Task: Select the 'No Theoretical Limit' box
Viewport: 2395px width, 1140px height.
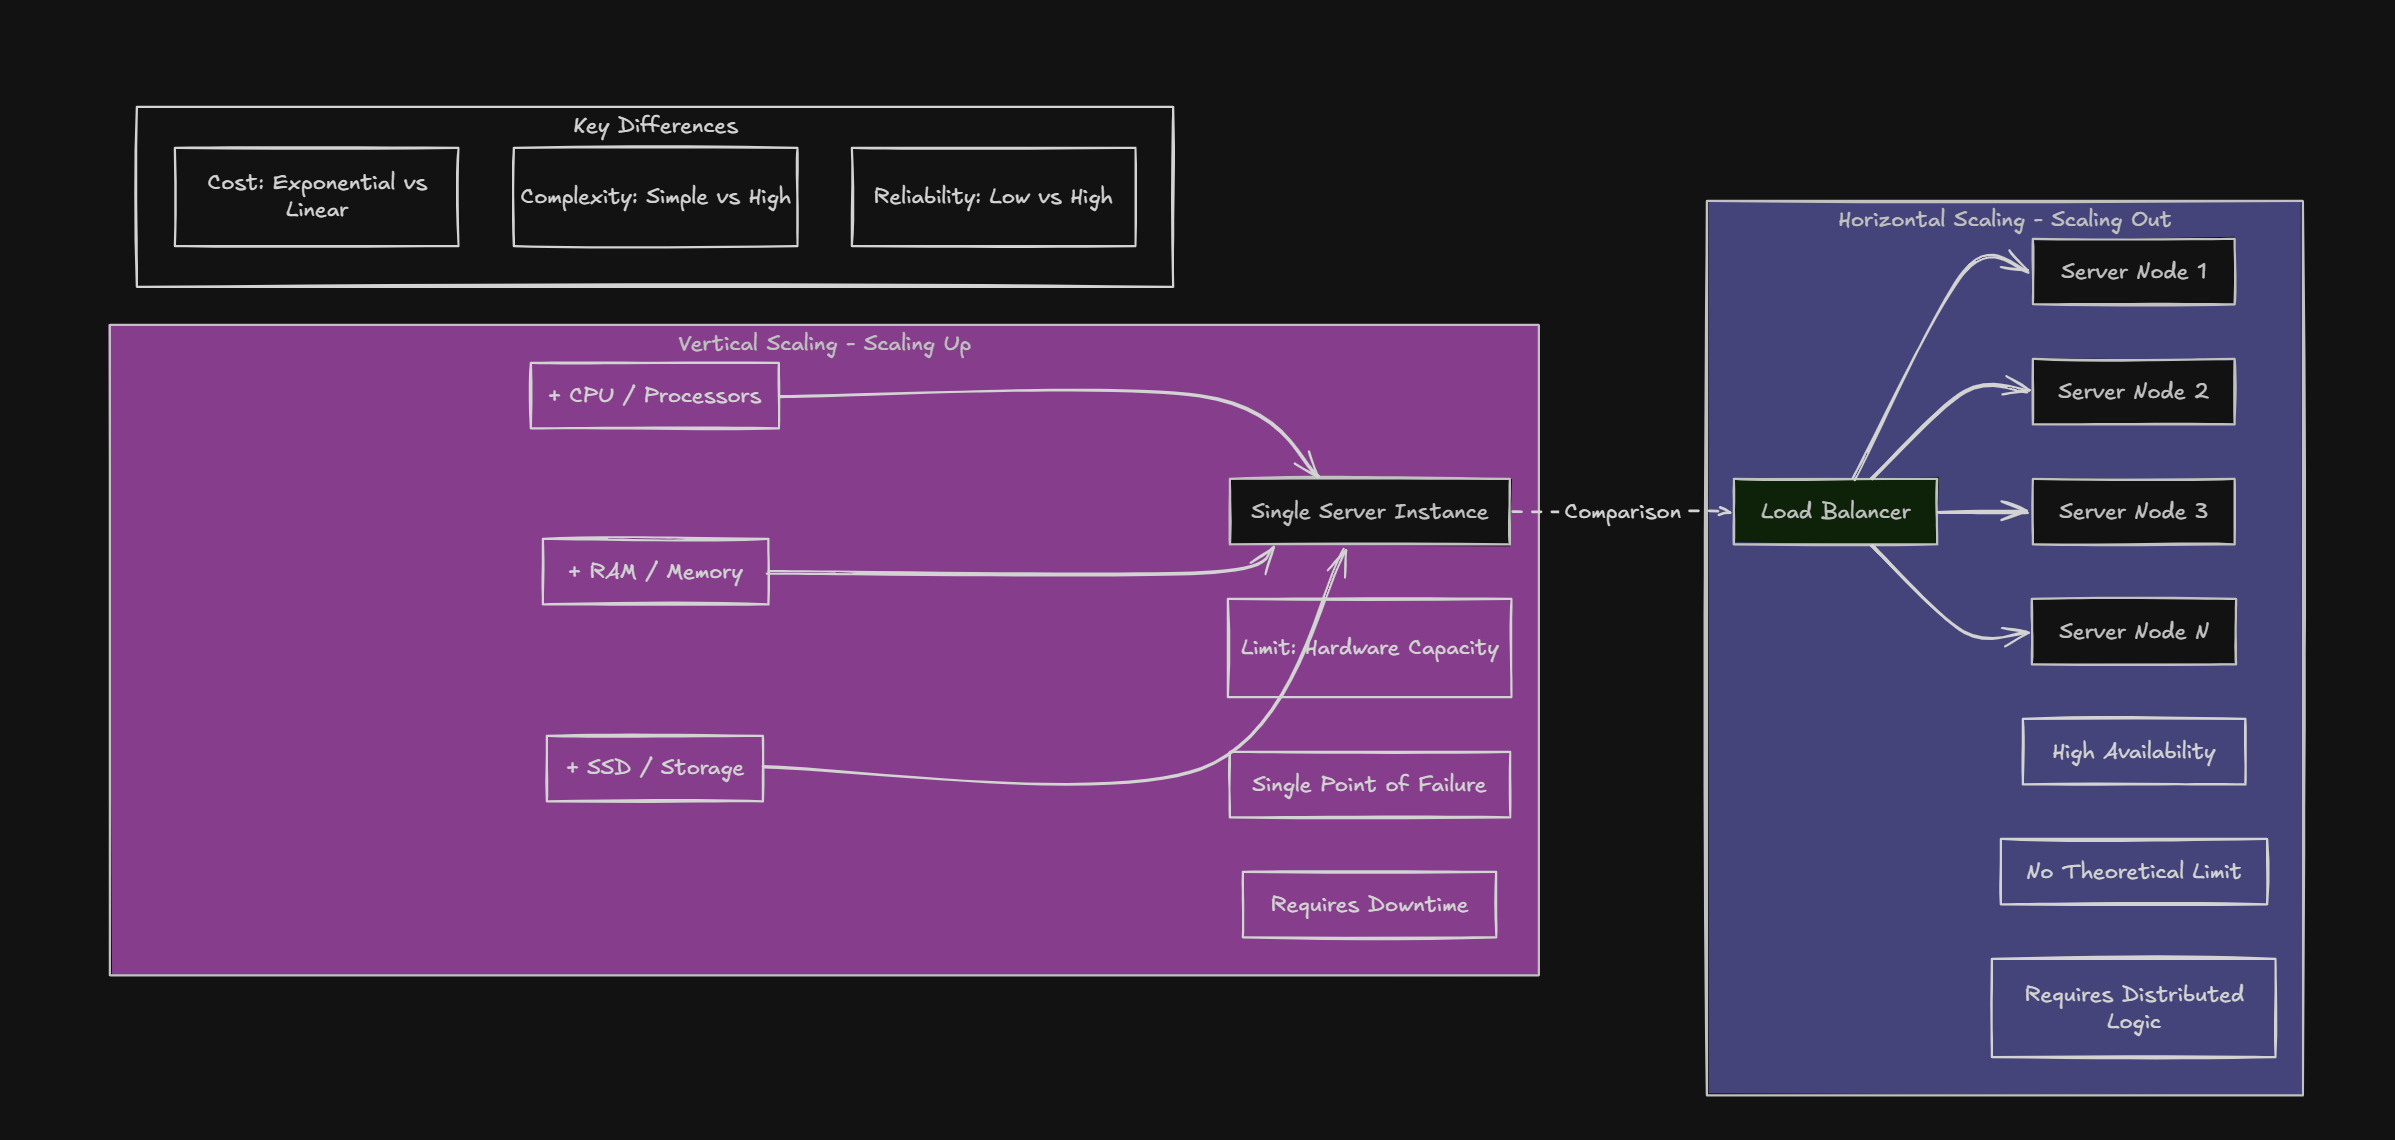Action: 2133,872
